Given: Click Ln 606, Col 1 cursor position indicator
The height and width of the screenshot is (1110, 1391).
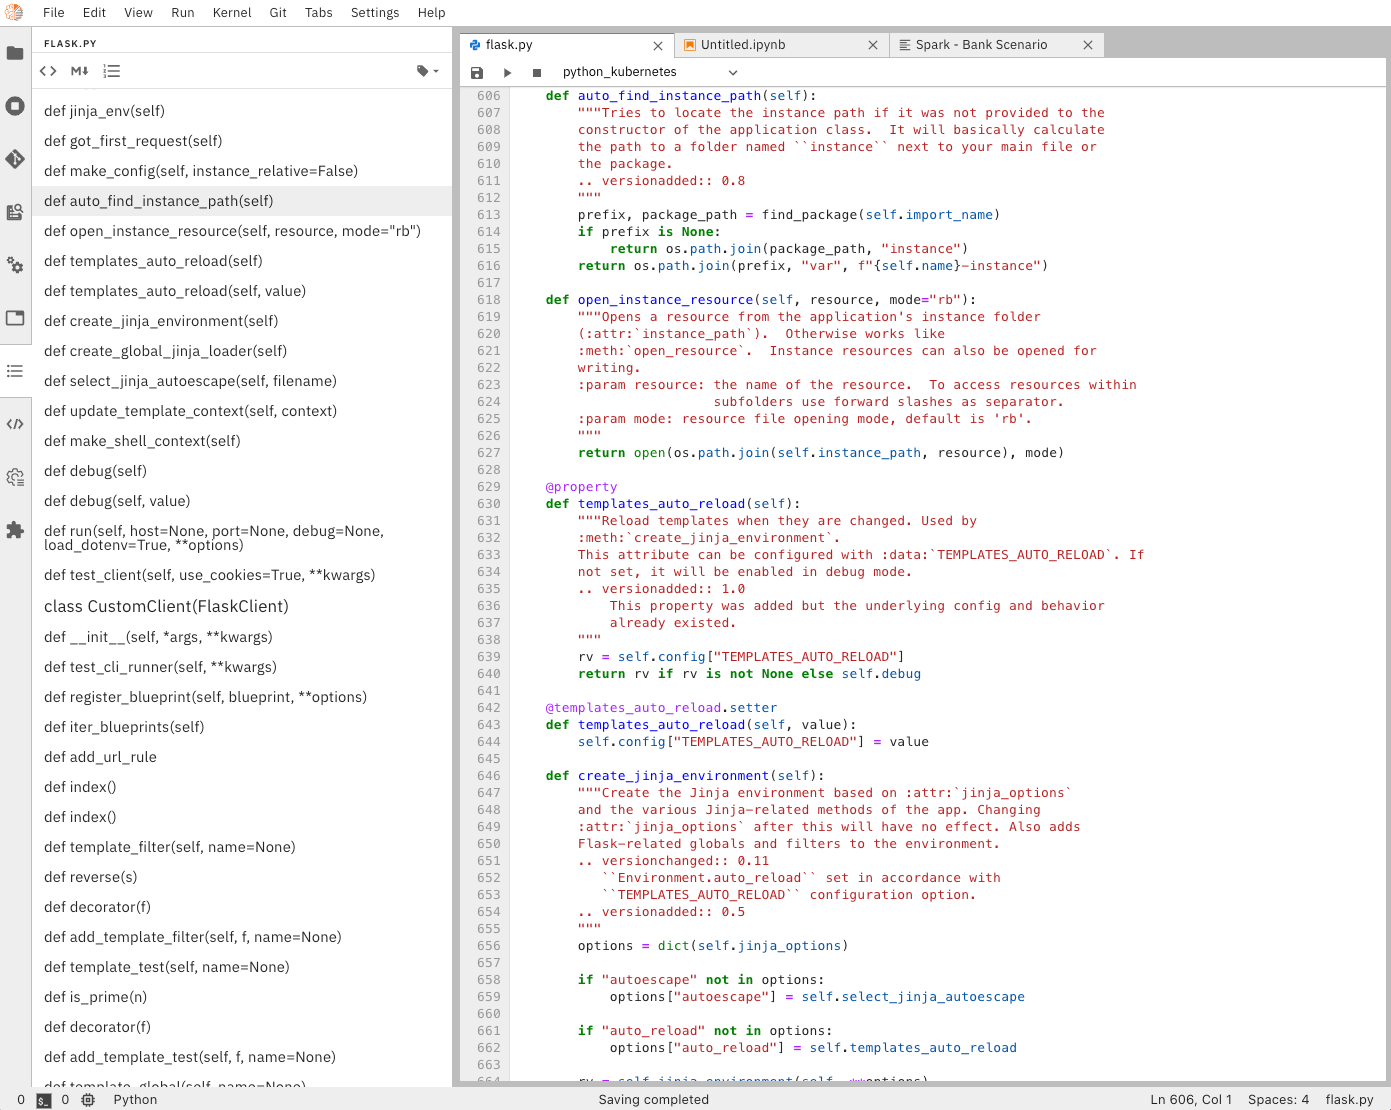Looking at the screenshot, I should pos(1191,1100).
